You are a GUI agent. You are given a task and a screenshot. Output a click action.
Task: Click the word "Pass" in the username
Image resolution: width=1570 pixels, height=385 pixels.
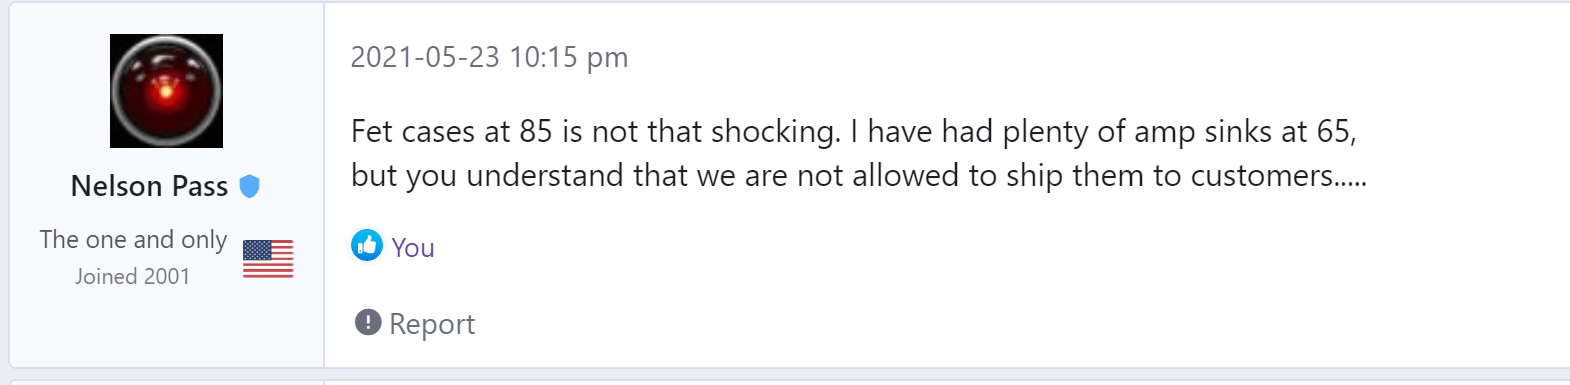[200, 186]
